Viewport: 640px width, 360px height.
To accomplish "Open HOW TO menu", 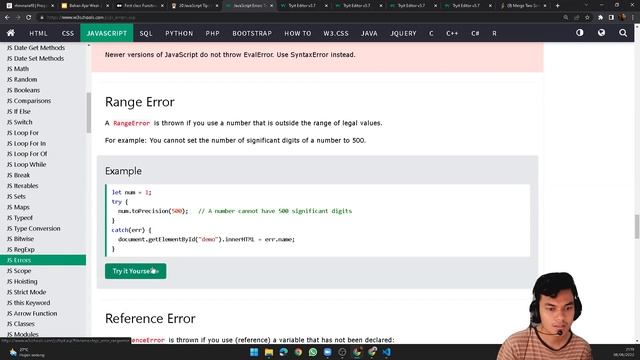I will [x=298, y=33].
